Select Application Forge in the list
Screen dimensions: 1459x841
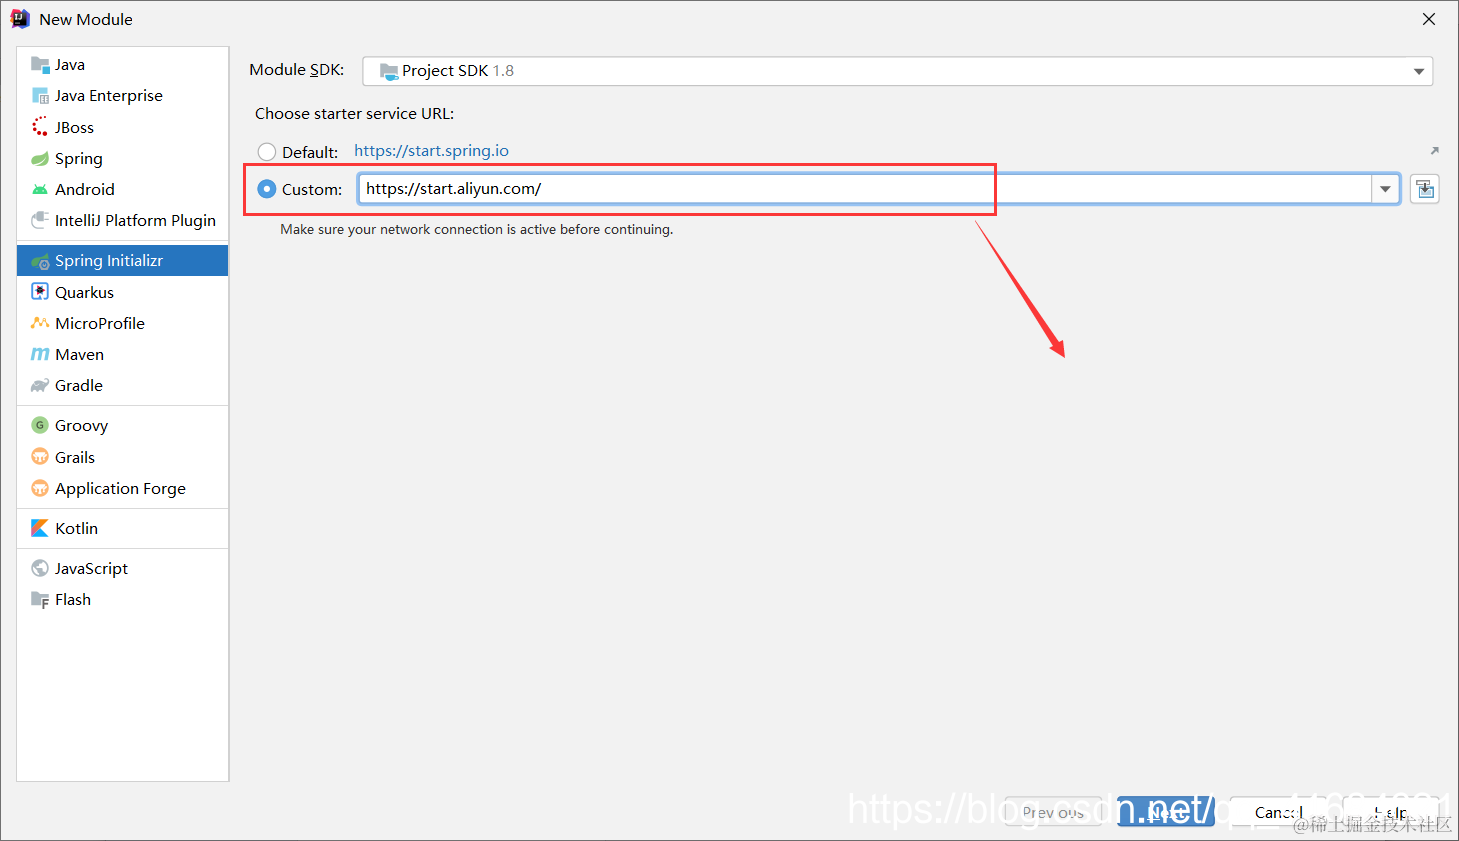point(121,488)
